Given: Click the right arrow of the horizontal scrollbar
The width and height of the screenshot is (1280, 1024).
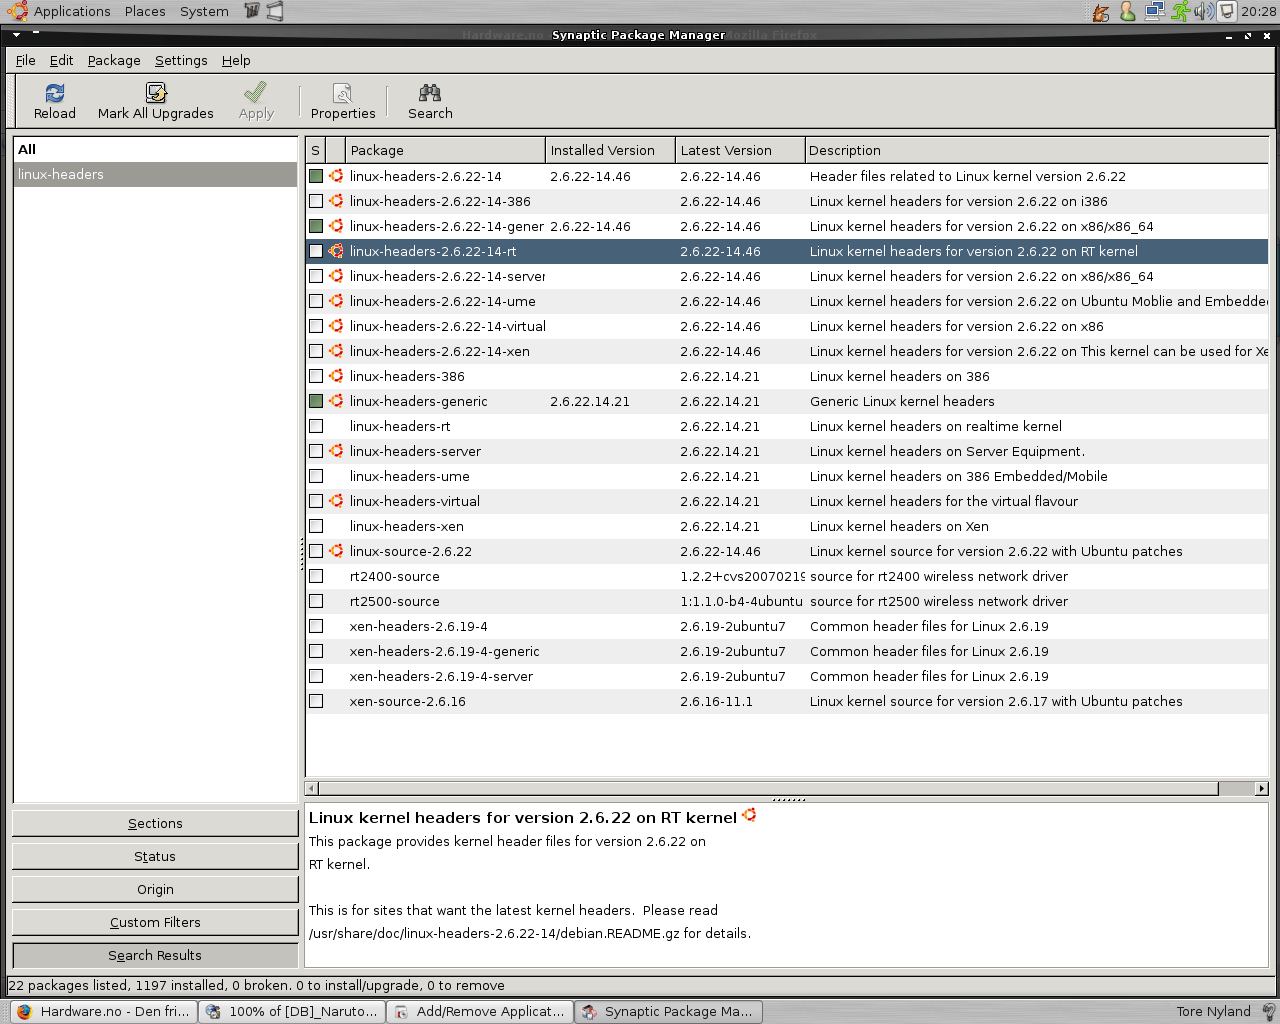Looking at the screenshot, I should 1261,788.
